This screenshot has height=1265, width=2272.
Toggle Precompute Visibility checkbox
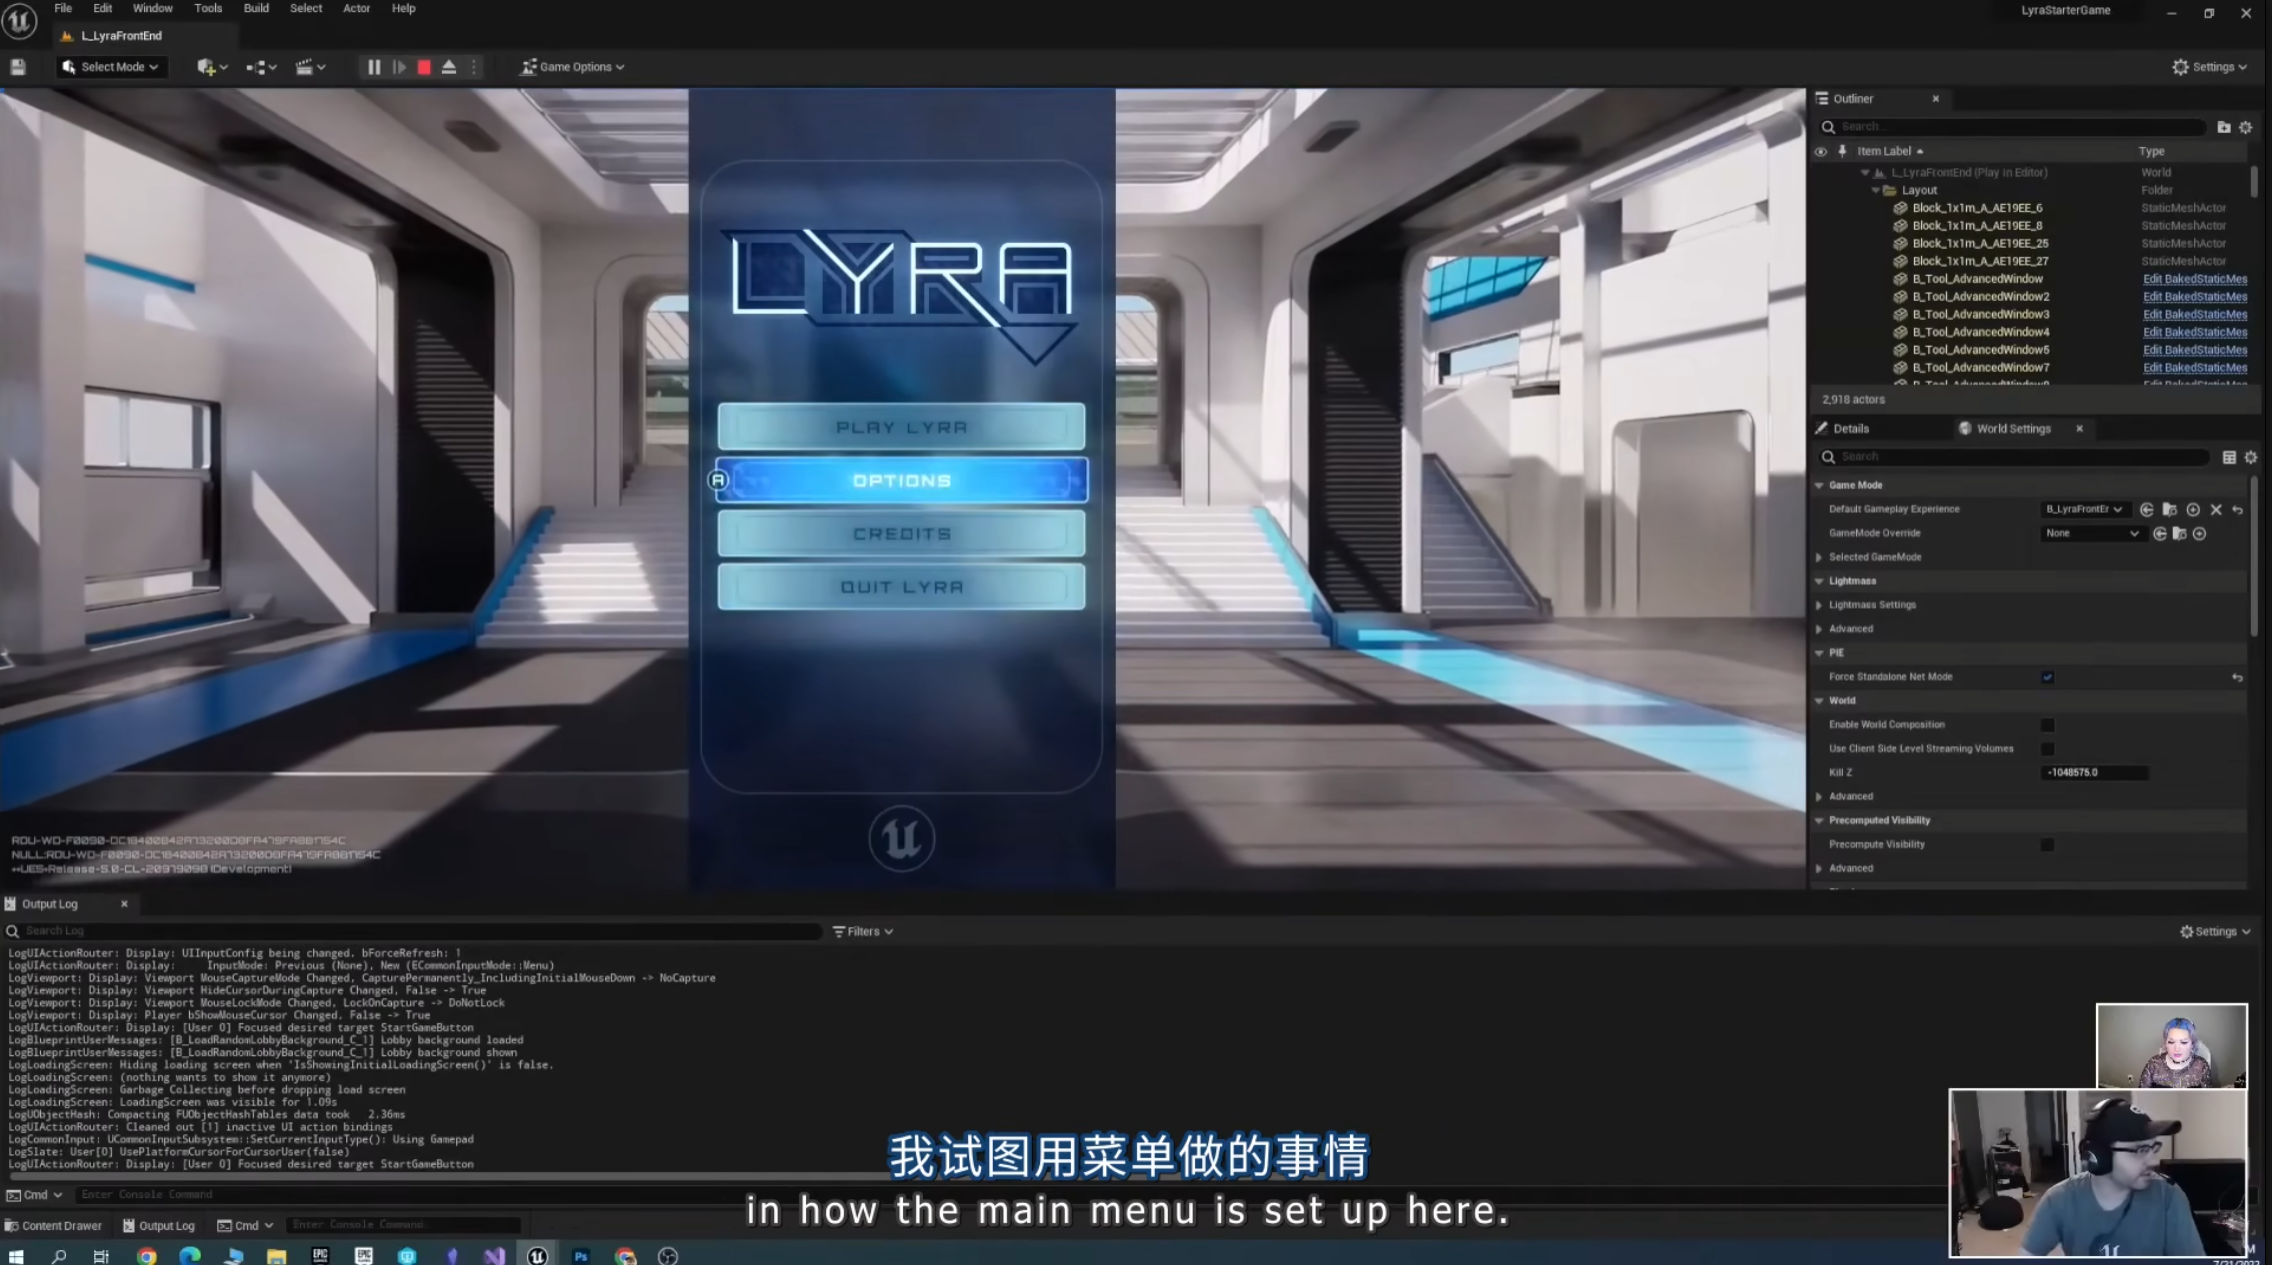point(2047,845)
